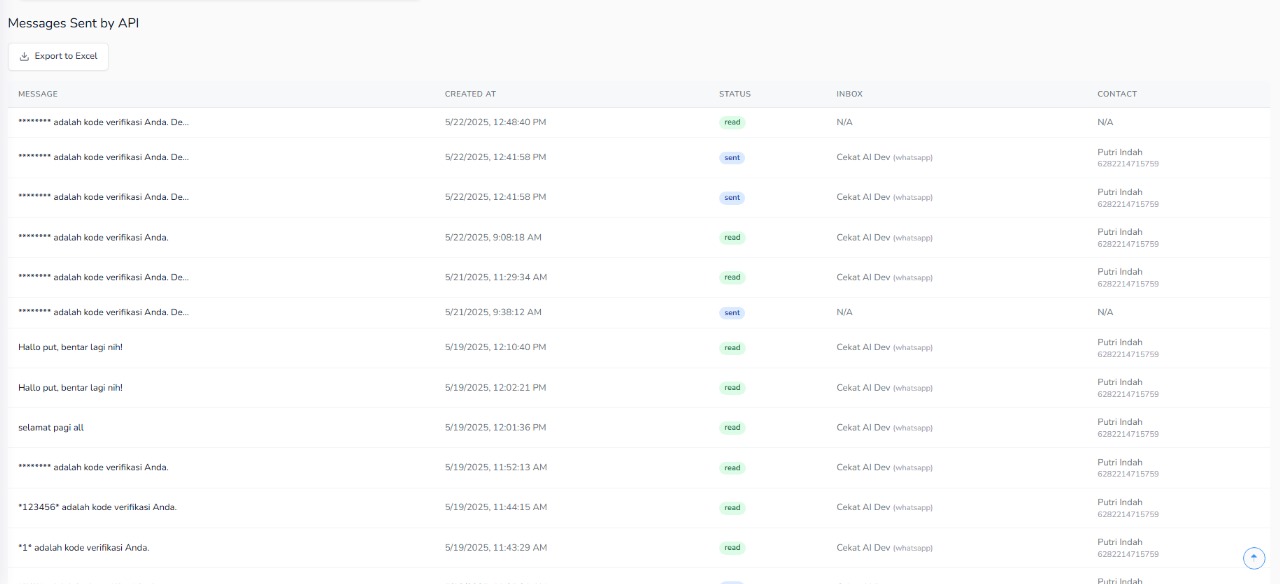Click the INBOX column header
This screenshot has height=584, width=1280.
[x=849, y=94]
